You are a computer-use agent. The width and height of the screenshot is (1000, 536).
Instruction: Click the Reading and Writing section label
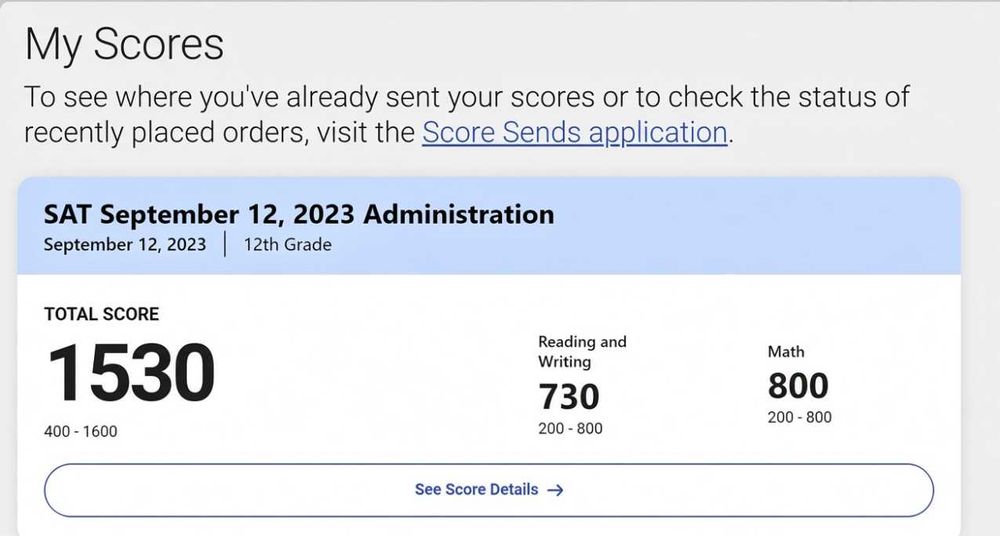coord(582,352)
